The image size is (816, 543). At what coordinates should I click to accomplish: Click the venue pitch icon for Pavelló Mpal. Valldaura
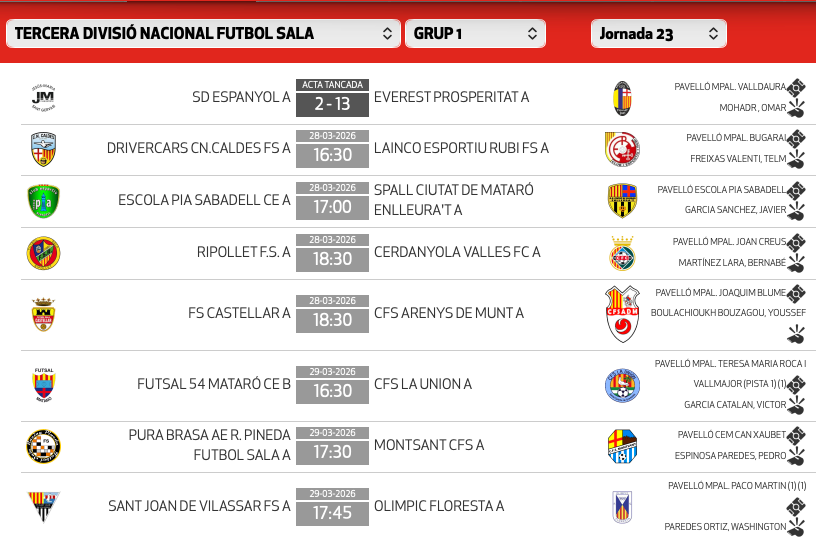(x=797, y=87)
